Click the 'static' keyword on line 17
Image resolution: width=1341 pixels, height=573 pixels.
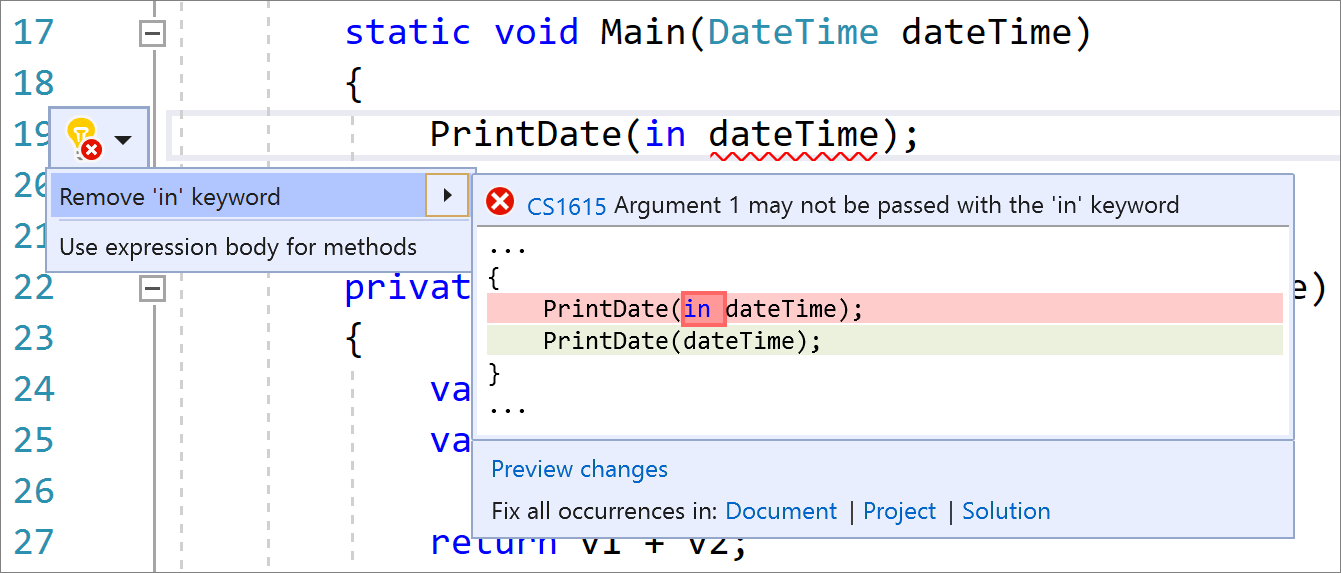point(407,32)
